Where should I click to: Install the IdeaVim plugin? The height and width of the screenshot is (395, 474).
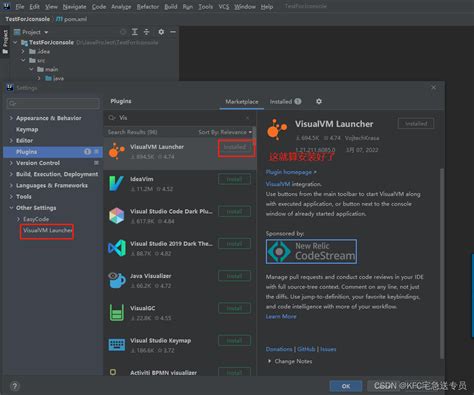pos(234,179)
